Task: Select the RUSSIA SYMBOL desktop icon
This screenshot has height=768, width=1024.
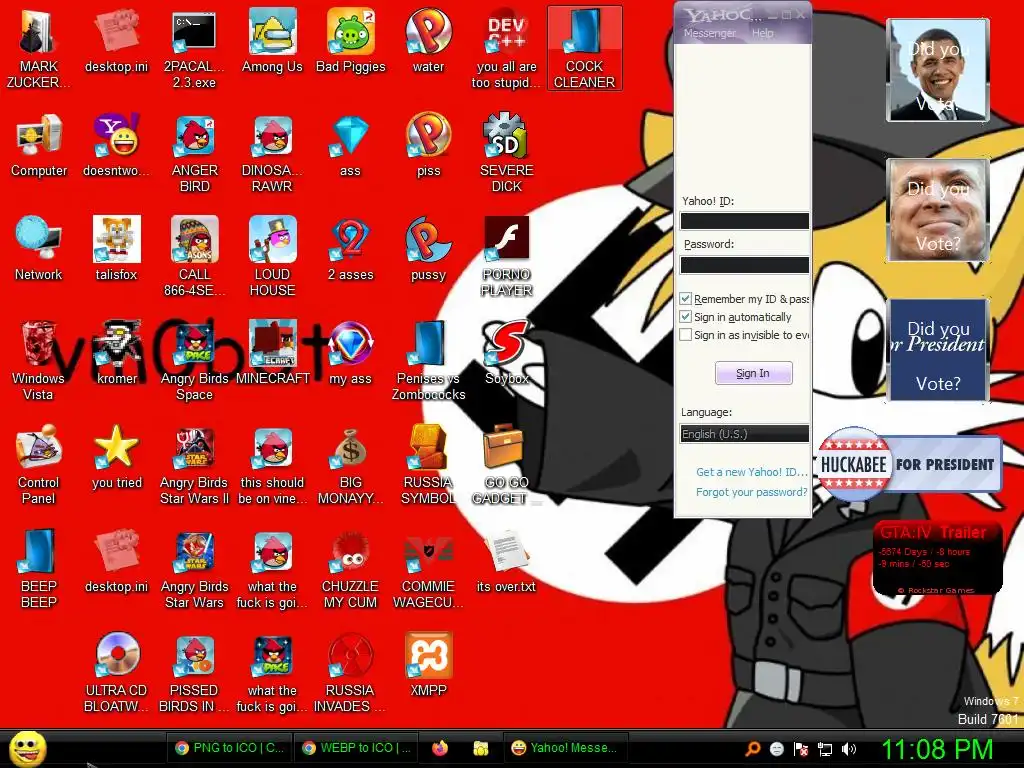Action: point(428,465)
